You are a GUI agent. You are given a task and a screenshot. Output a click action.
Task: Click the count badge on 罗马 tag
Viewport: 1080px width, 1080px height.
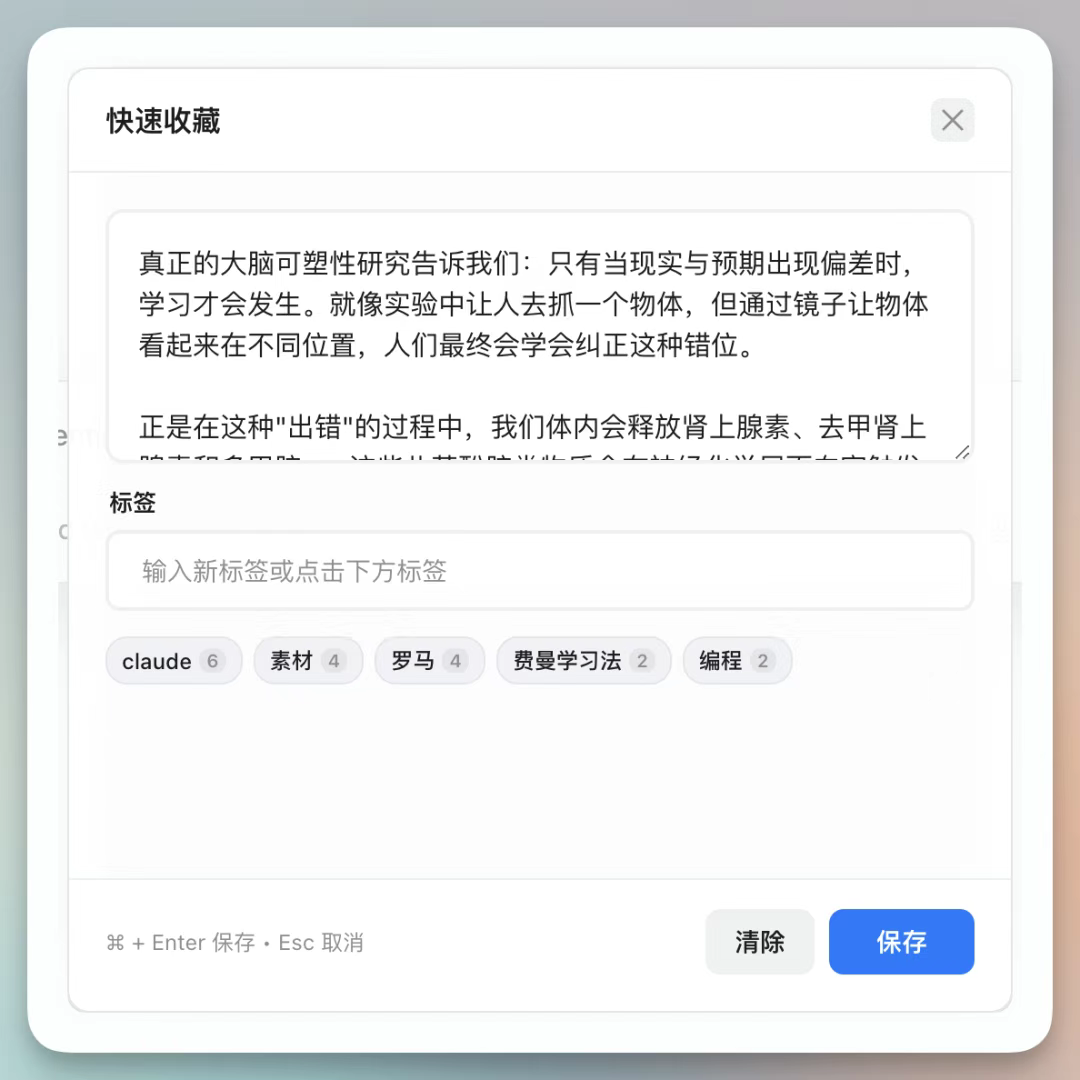click(x=455, y=661)
